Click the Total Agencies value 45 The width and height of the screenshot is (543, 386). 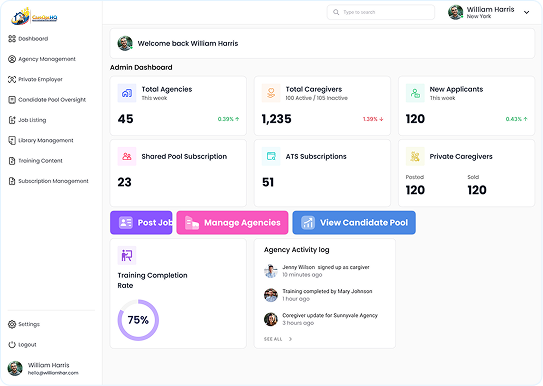click(125, 119)
